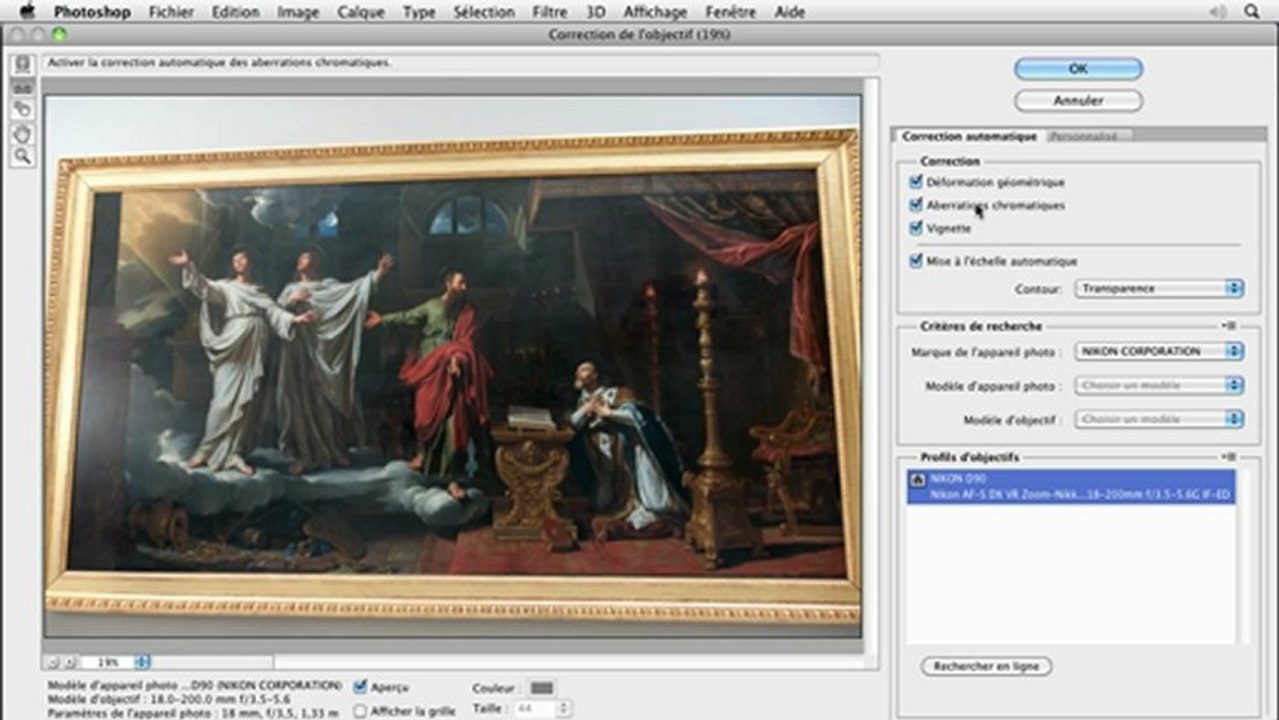The width and height of the screenshot is (1279, 720).
Task: Open the Aide menu
Action: [x=789, y=12]
